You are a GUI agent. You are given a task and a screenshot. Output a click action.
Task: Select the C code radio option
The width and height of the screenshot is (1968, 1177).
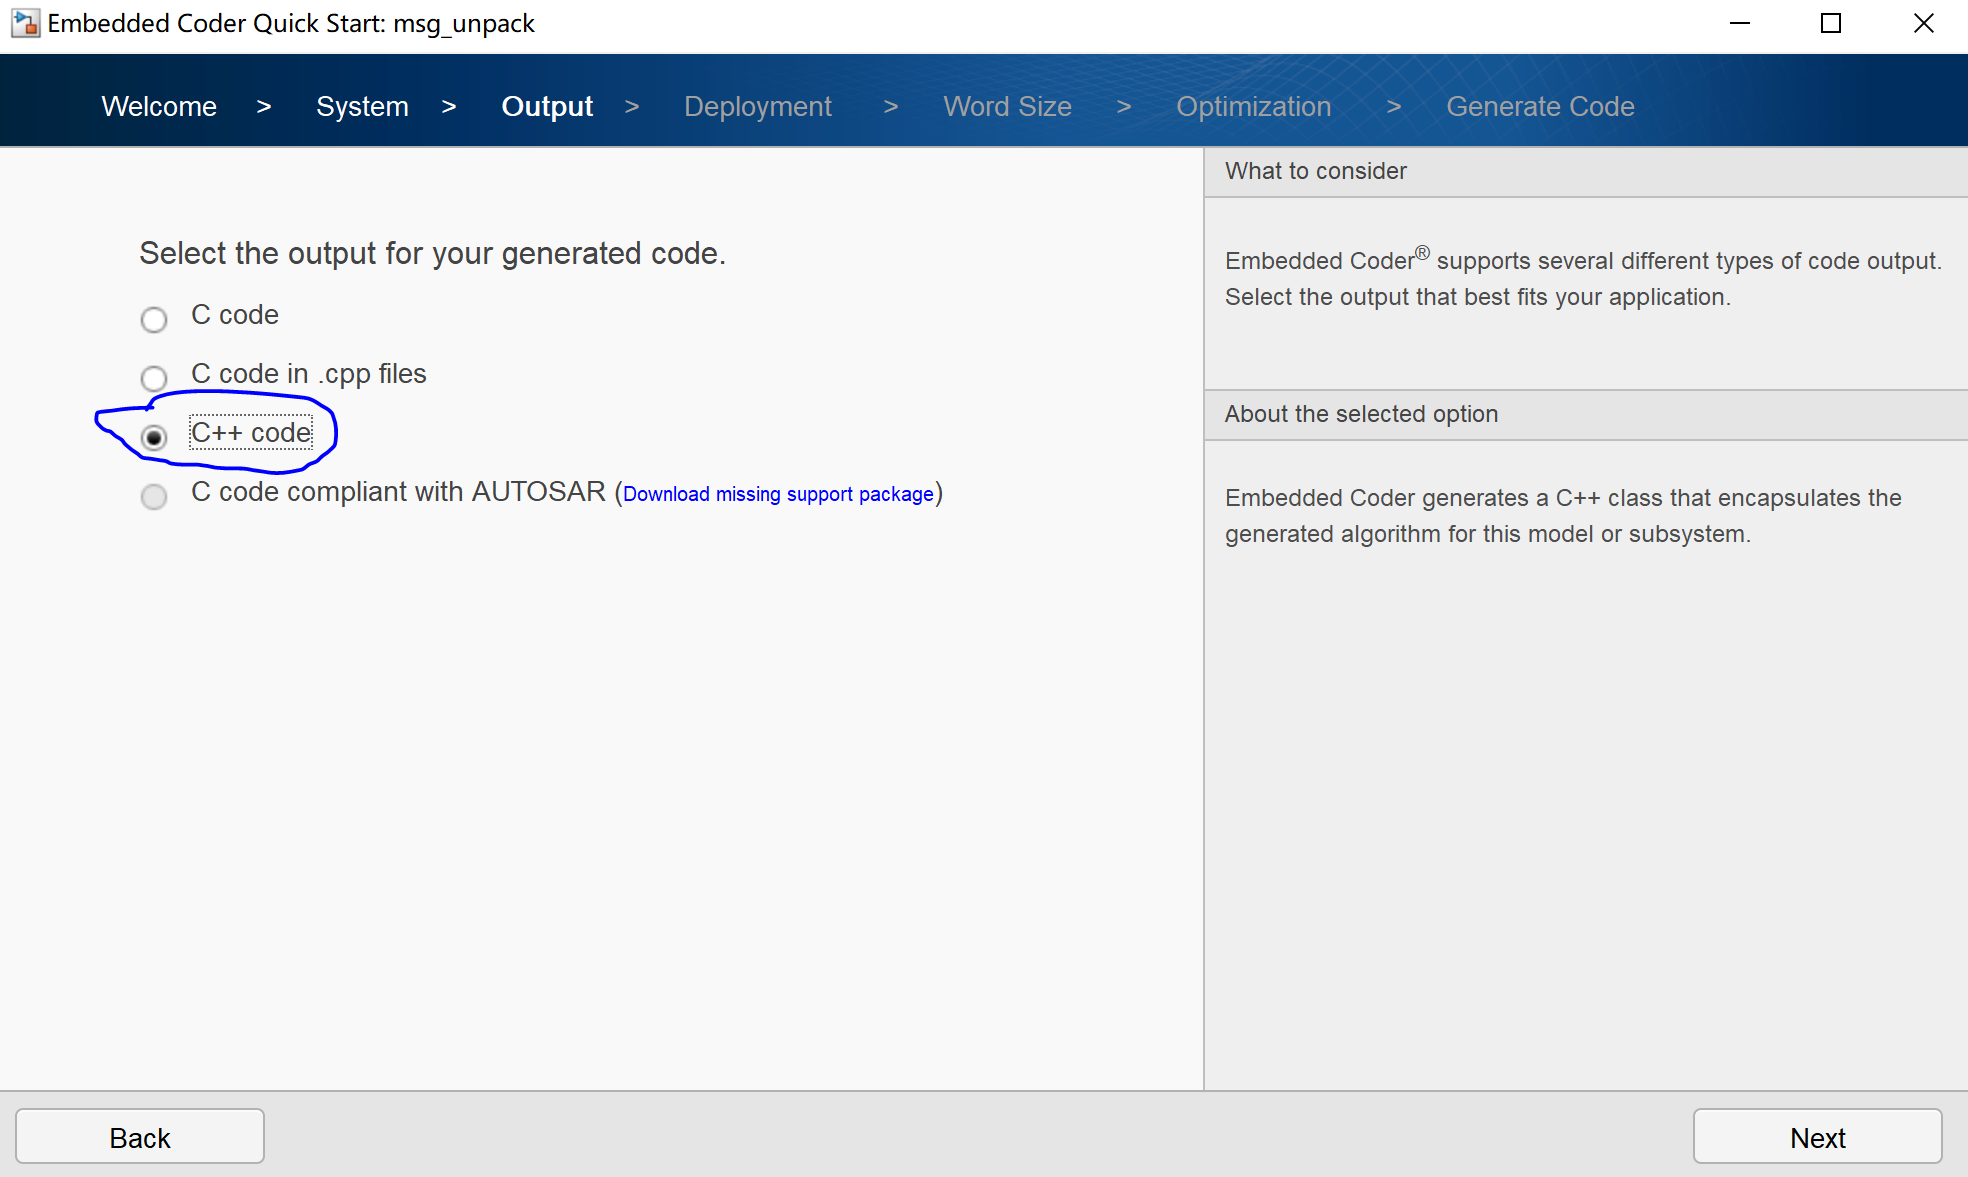point(154,320)
